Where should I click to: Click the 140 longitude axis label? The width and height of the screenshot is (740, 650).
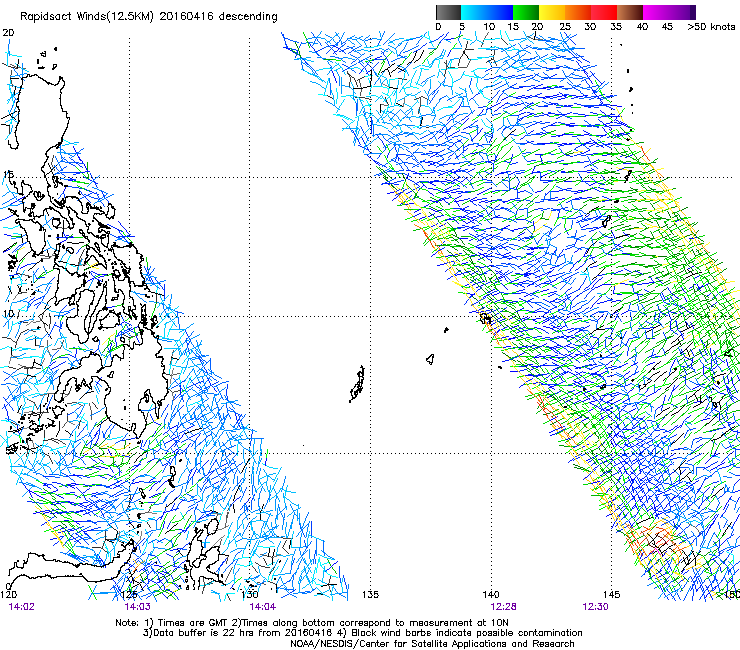(x=491, y=595)
